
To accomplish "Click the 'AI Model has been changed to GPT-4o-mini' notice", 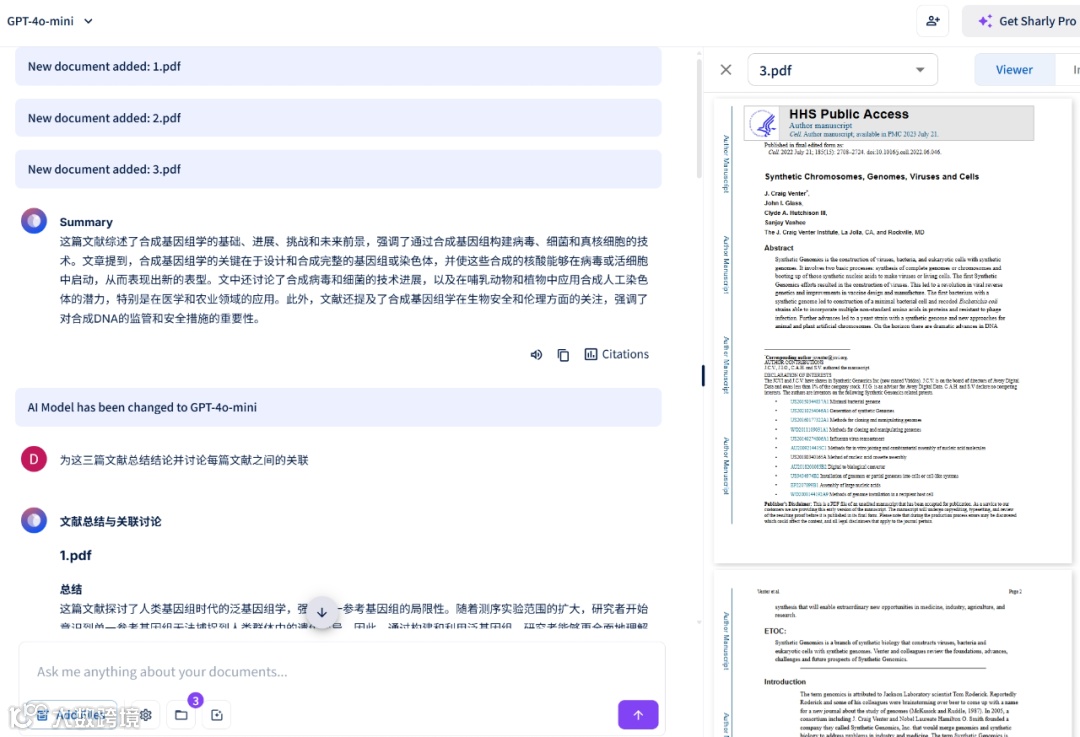I will point(338,407).
